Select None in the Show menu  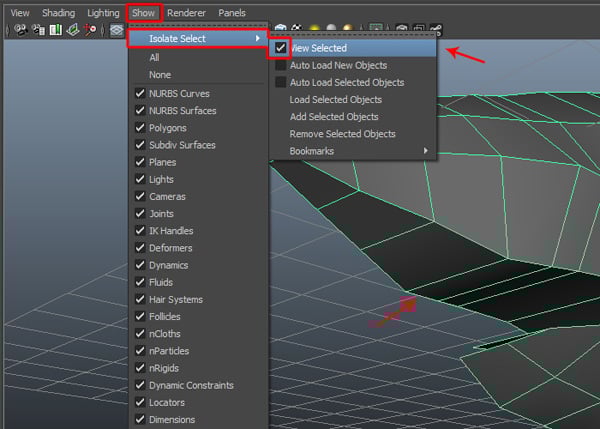[x=159, y=74]
